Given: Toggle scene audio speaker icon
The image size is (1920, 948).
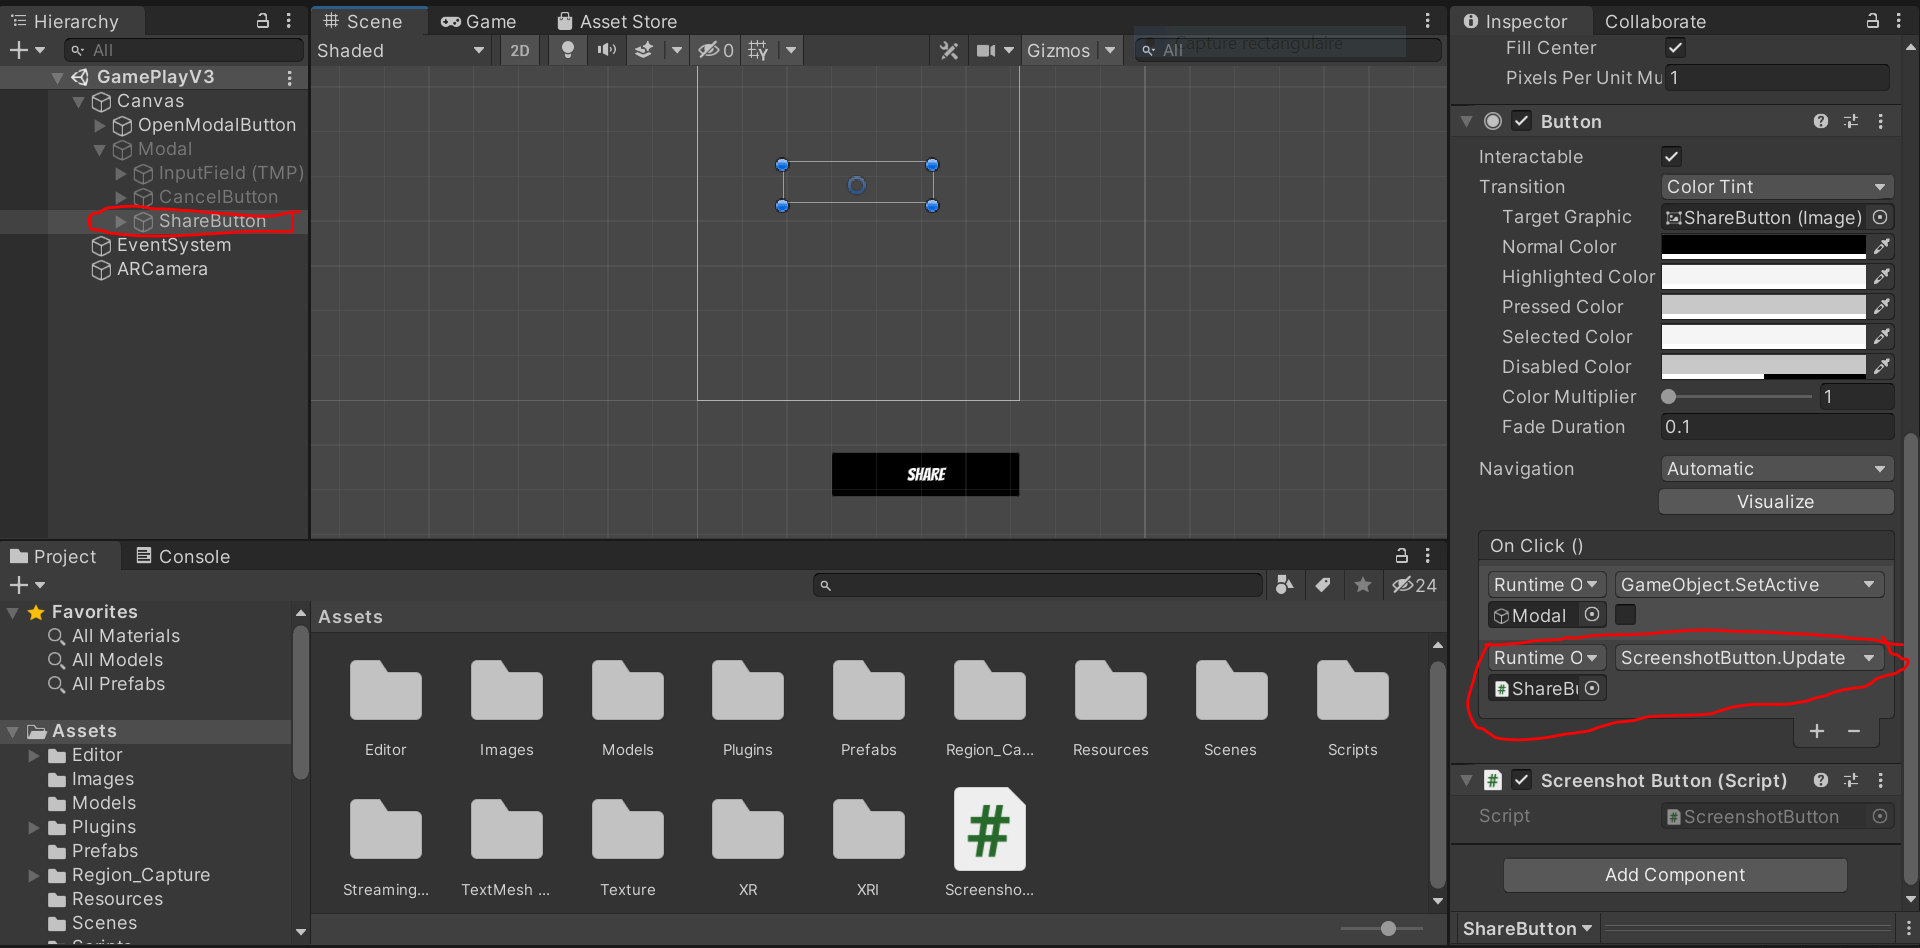Looking at the screenshot, I should 606,50.
